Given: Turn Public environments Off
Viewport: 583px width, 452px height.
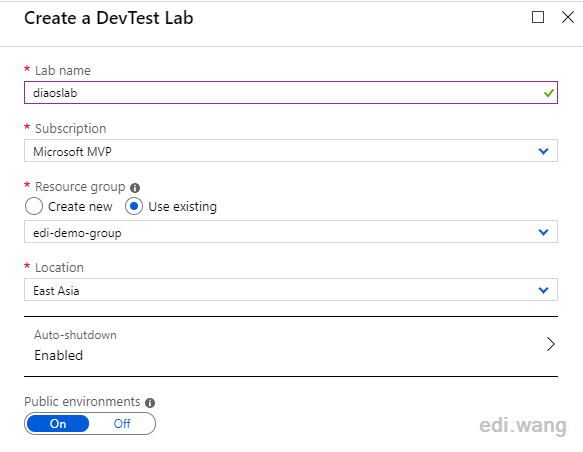Looking at the screenshot, I should [122, 424].
